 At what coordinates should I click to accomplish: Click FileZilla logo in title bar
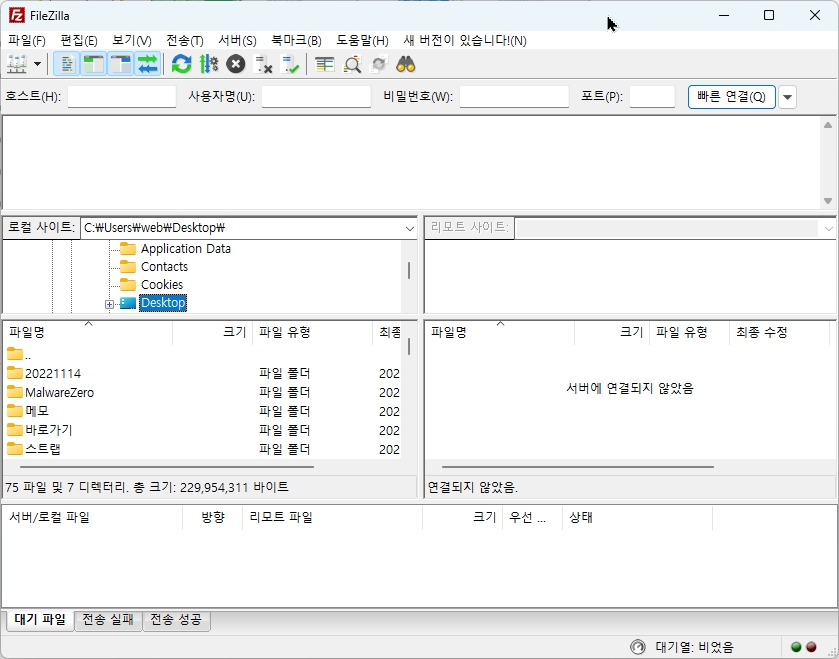(x=17, y=16)
